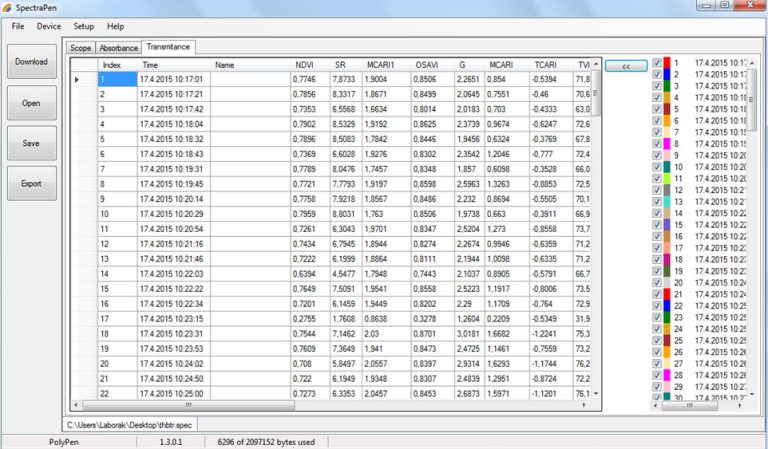The width and height of the screenshot is (768, 449).
Task: Switch to the Absorbance tab
Action: point(119,47)
